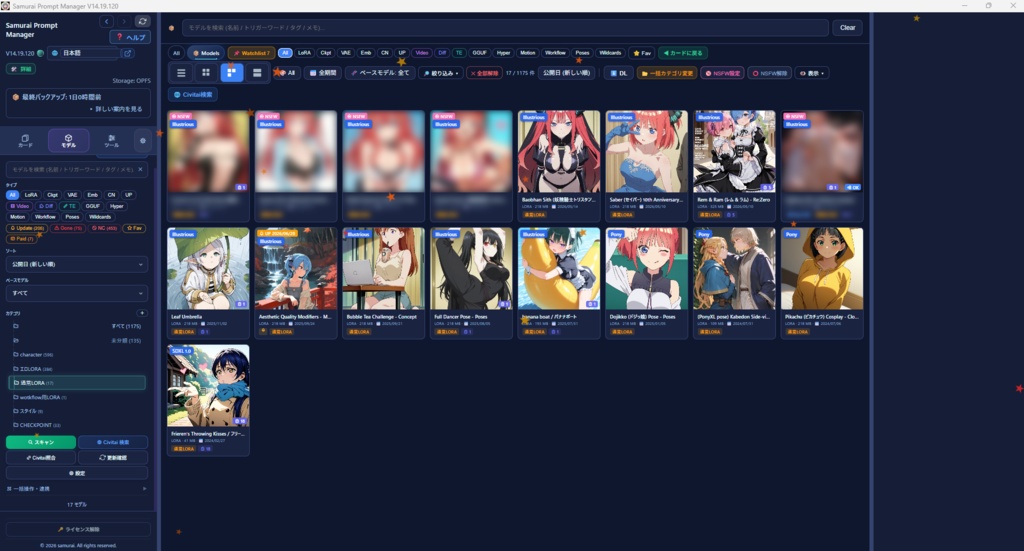
Task: Click the refresh icon in sidebar header
Action: point(142,22)
